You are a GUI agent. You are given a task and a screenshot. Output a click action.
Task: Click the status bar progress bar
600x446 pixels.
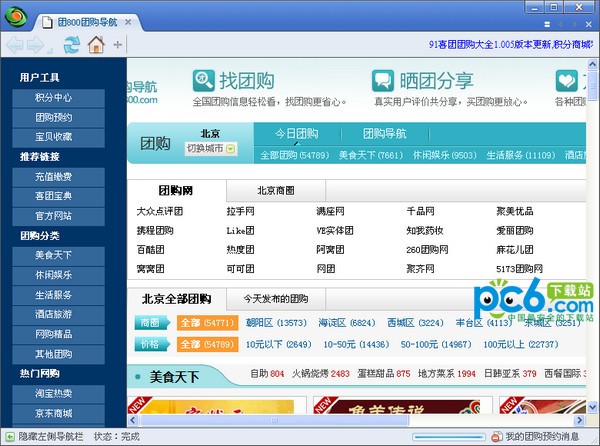tap(448, 436)
